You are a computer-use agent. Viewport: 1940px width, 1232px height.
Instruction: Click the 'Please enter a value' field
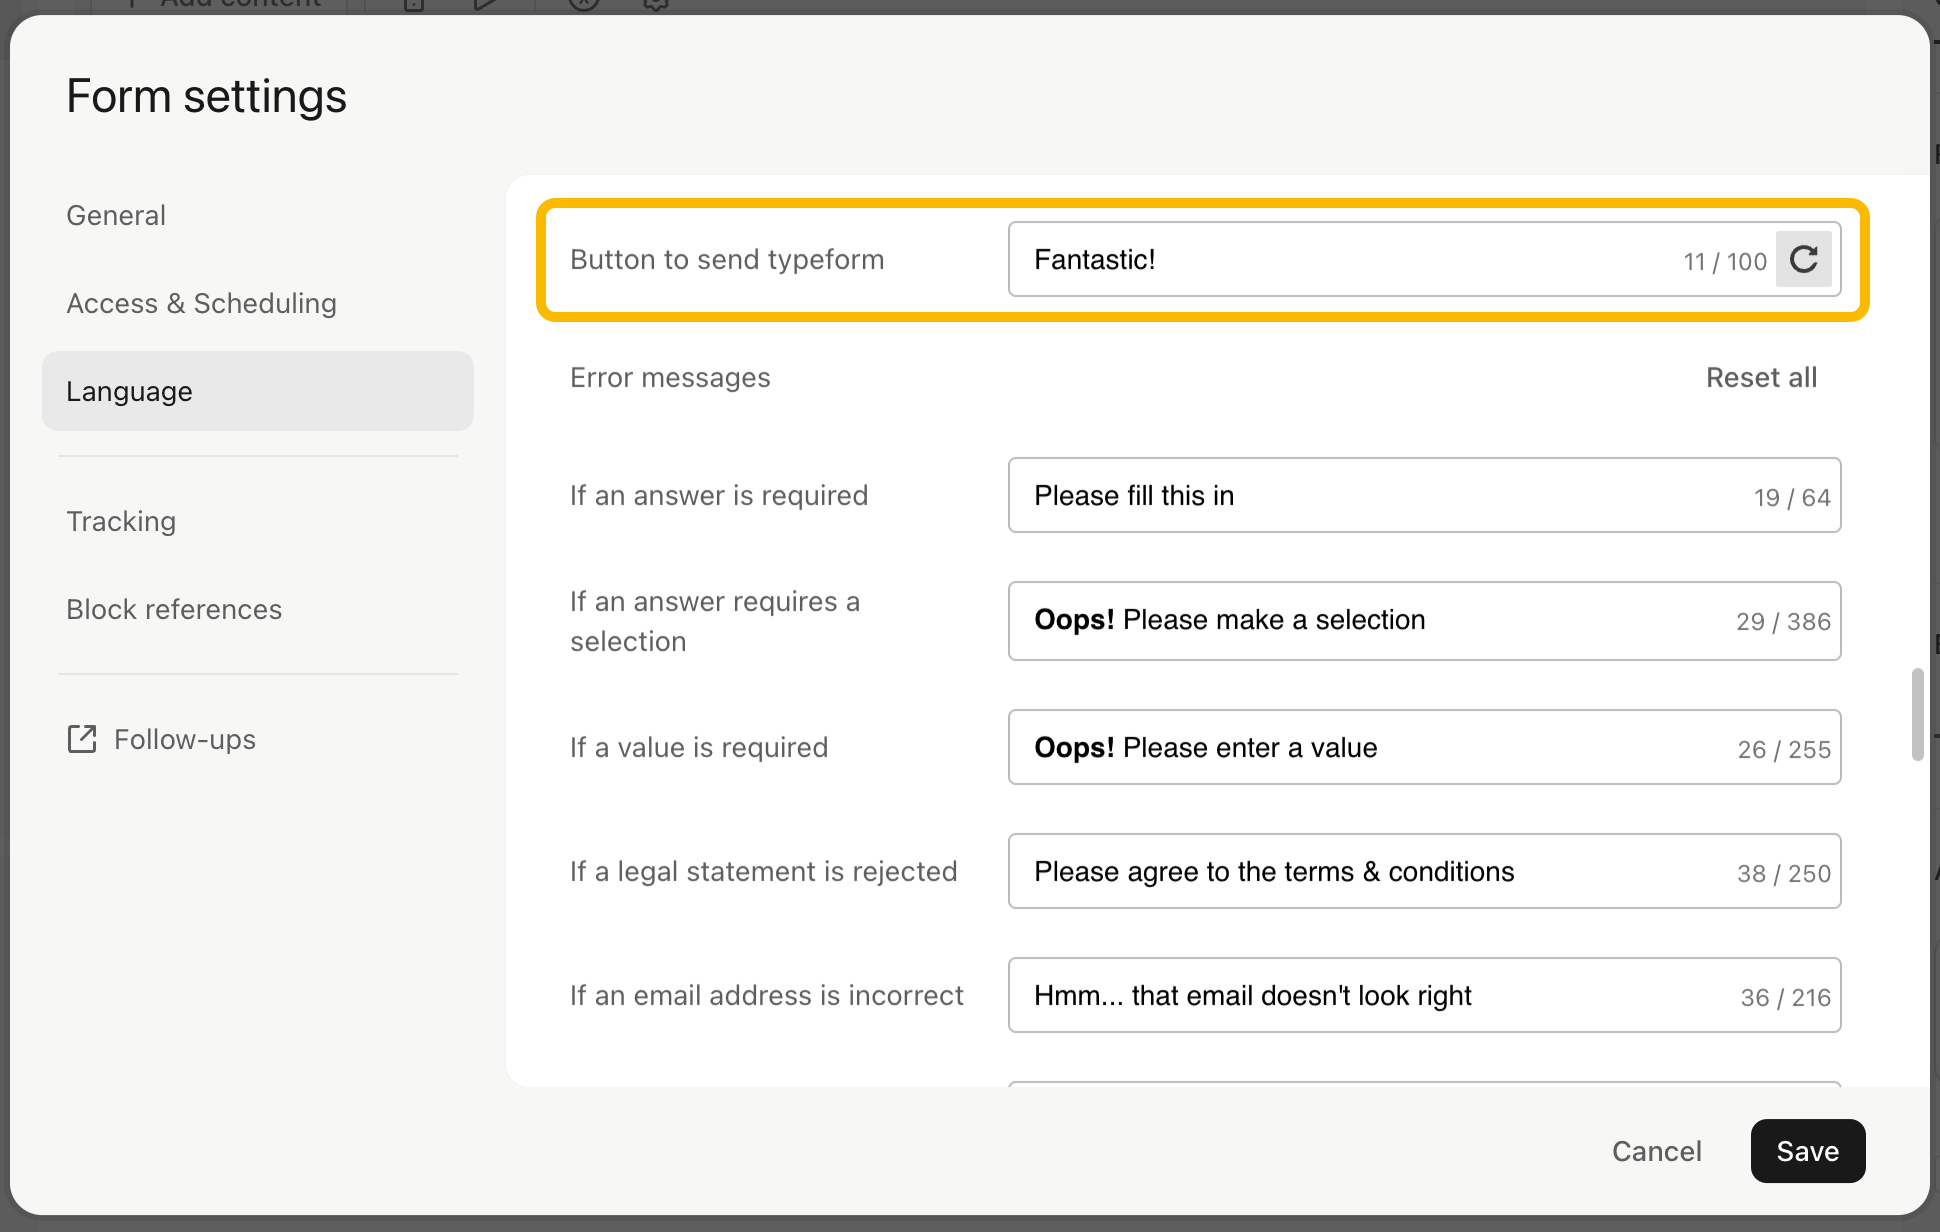click(1380, 748)
